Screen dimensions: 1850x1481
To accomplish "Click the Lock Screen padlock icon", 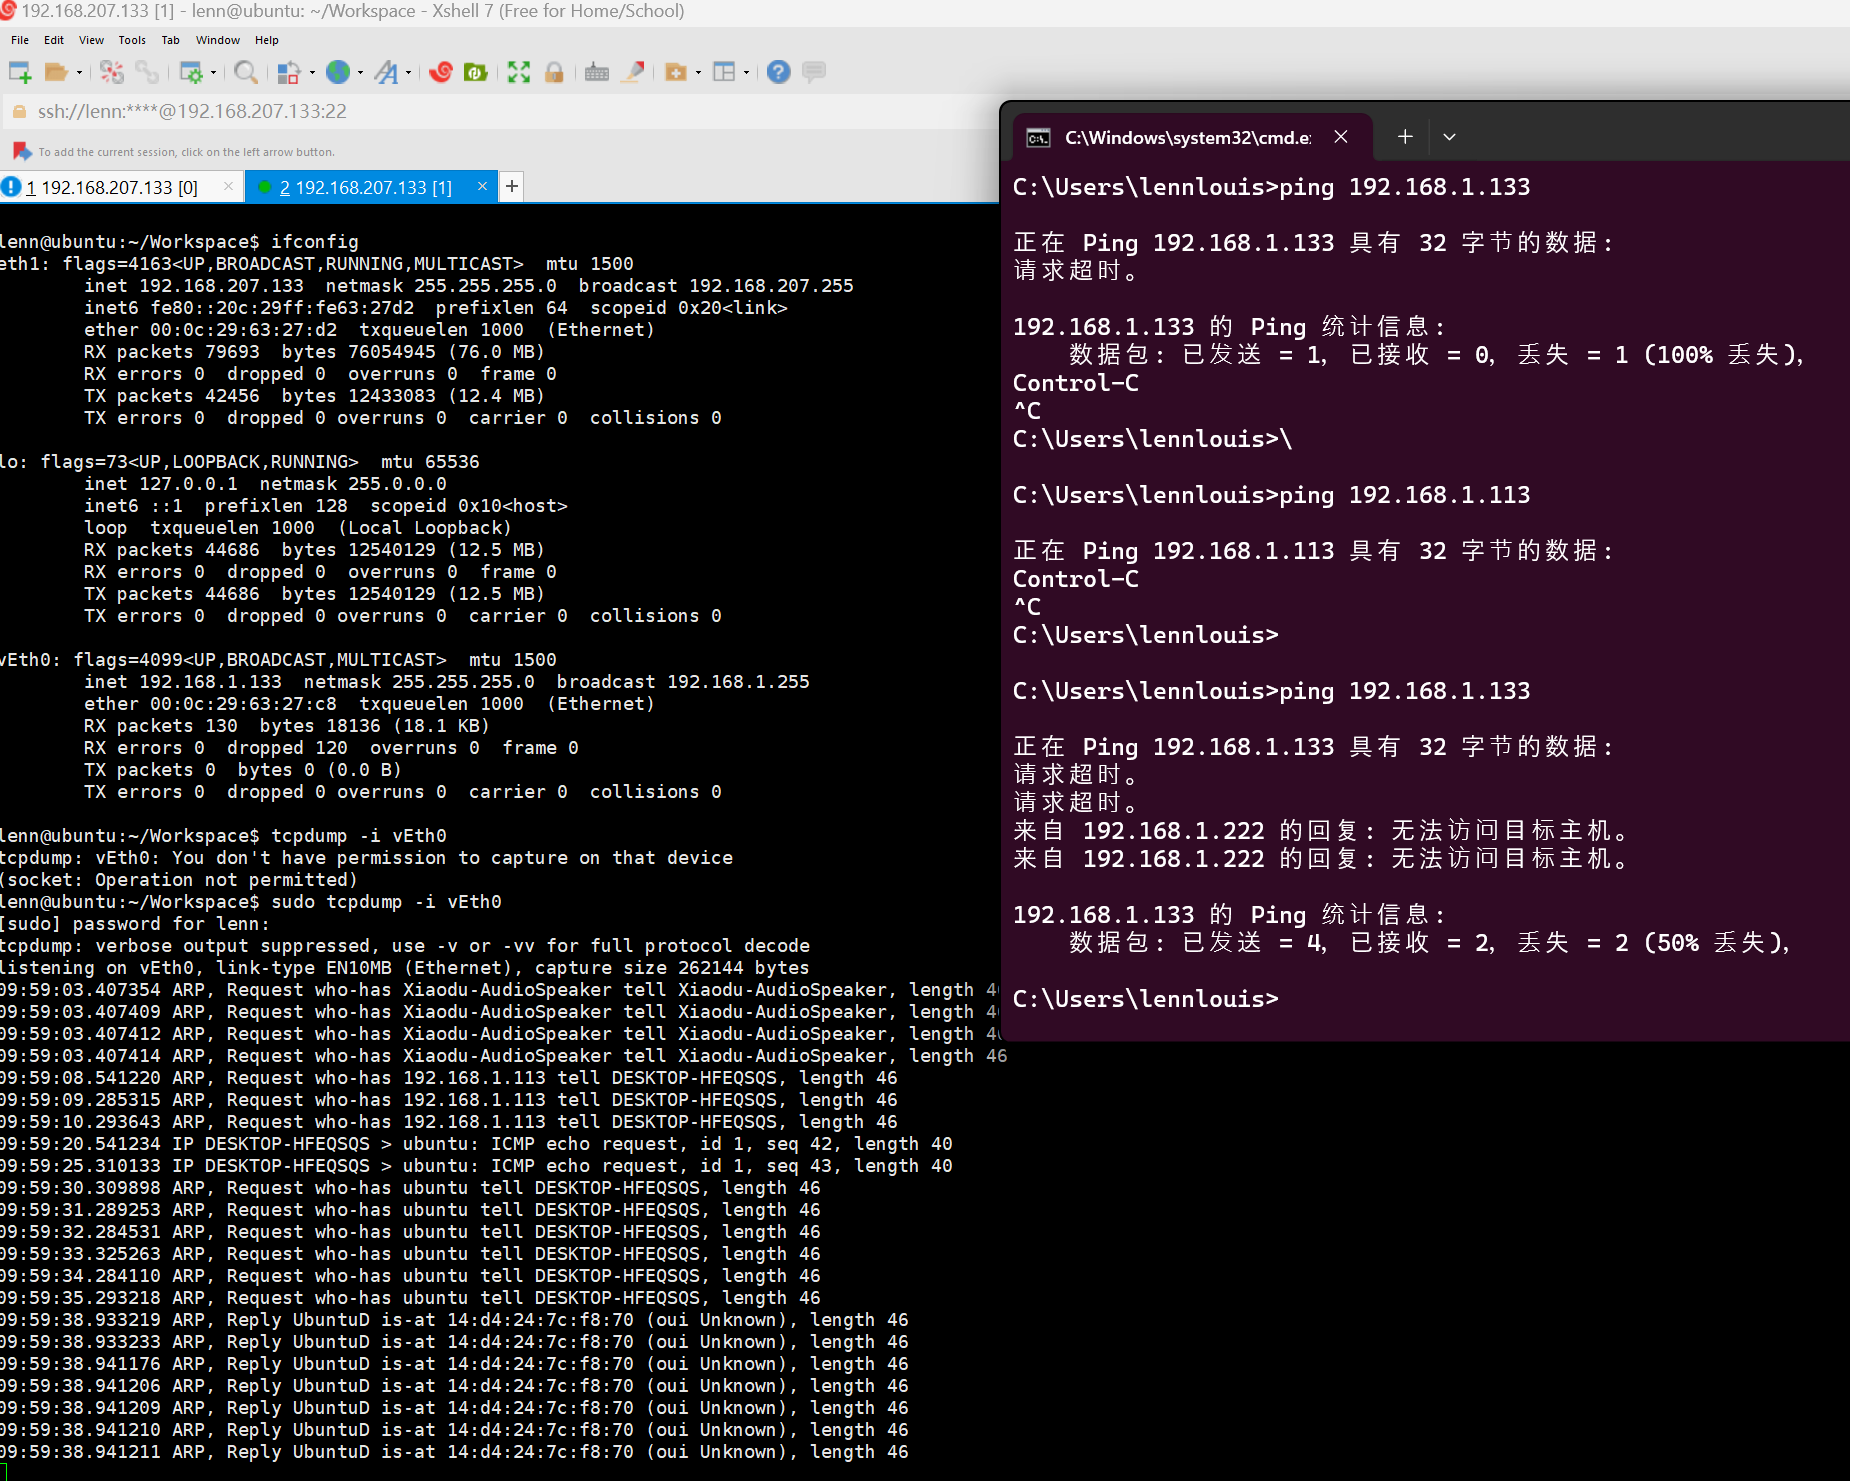I will [x=554, y=72].
